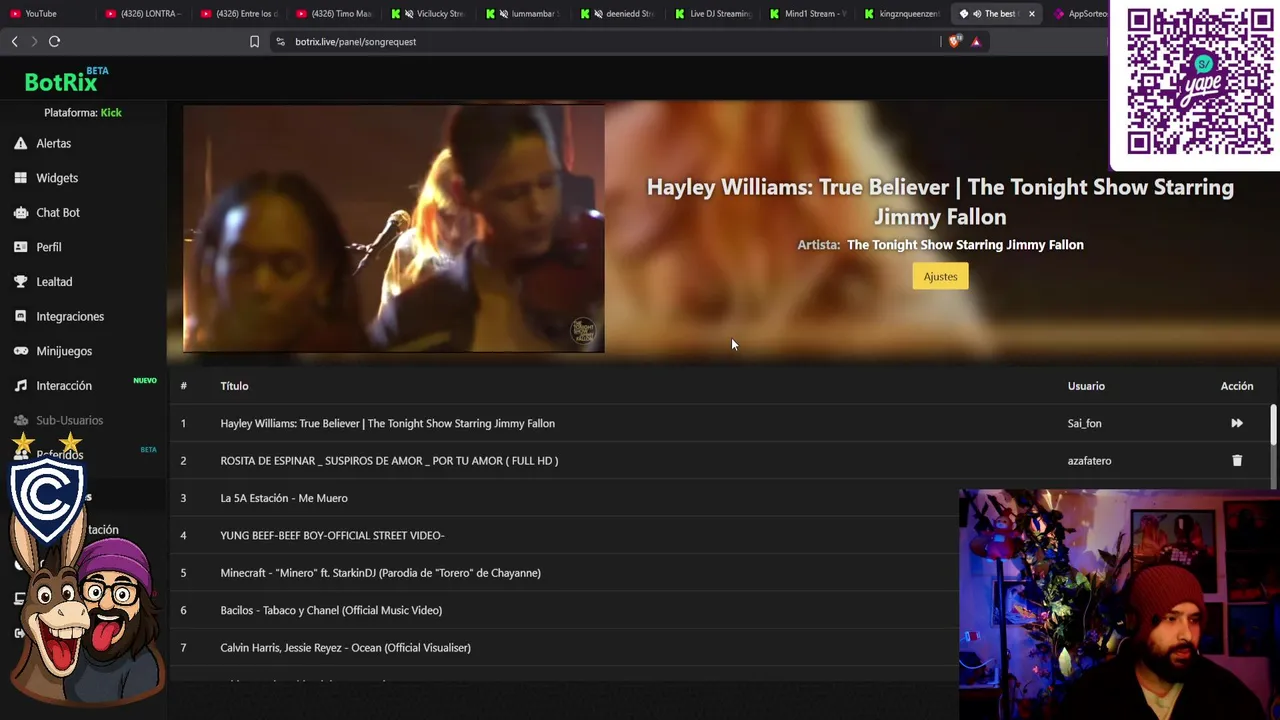Click the username azafatero
Screen dimensions: 1280x720
click(1089, 461)
